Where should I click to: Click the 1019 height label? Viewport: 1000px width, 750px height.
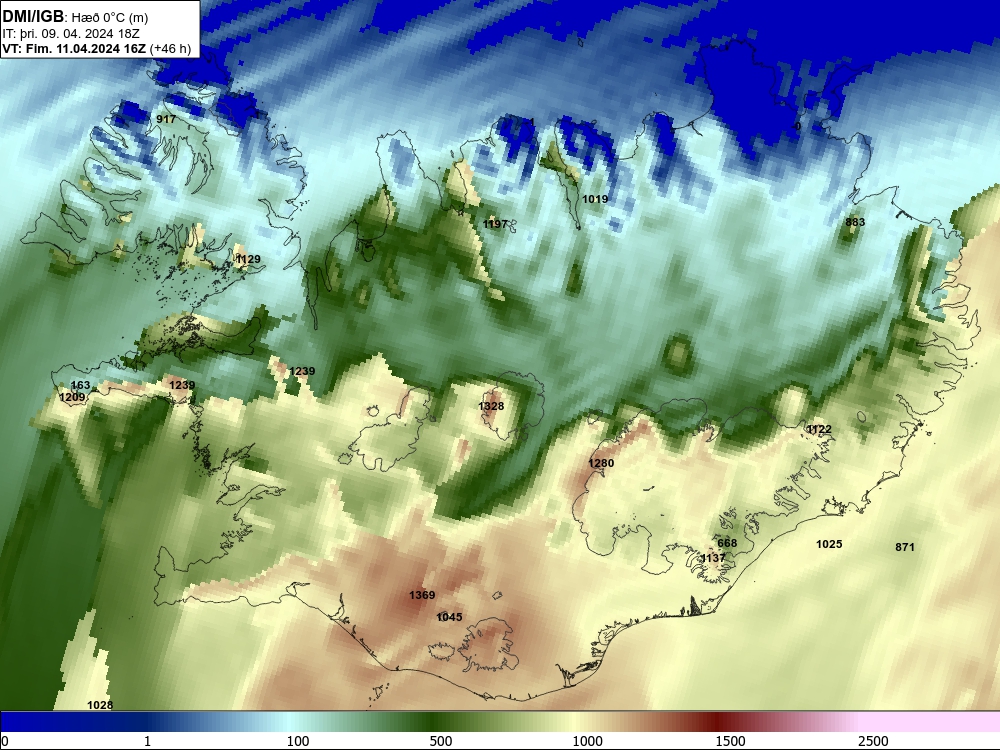[x=595, y=199]
